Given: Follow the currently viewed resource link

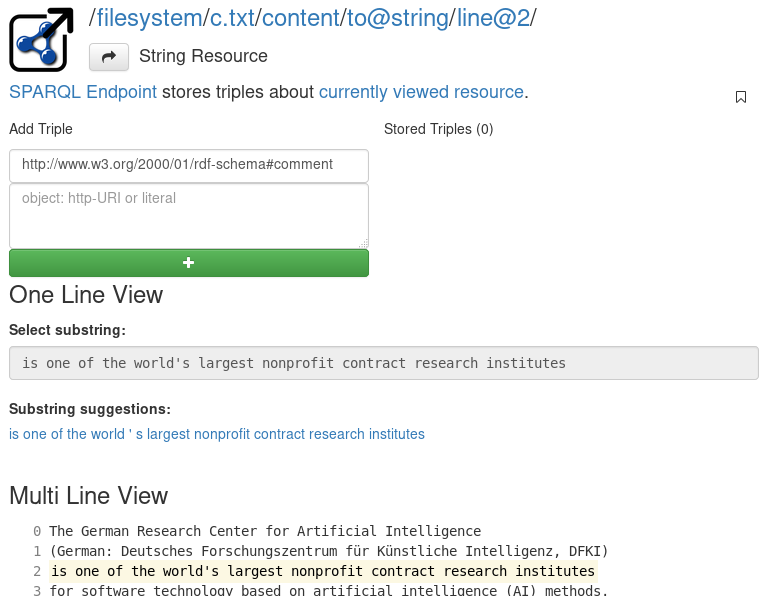Looking at the screenshot, I should [421, 92].
